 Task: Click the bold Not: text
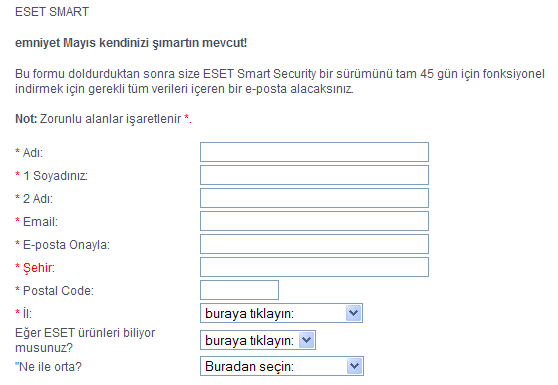pos(26,119)
